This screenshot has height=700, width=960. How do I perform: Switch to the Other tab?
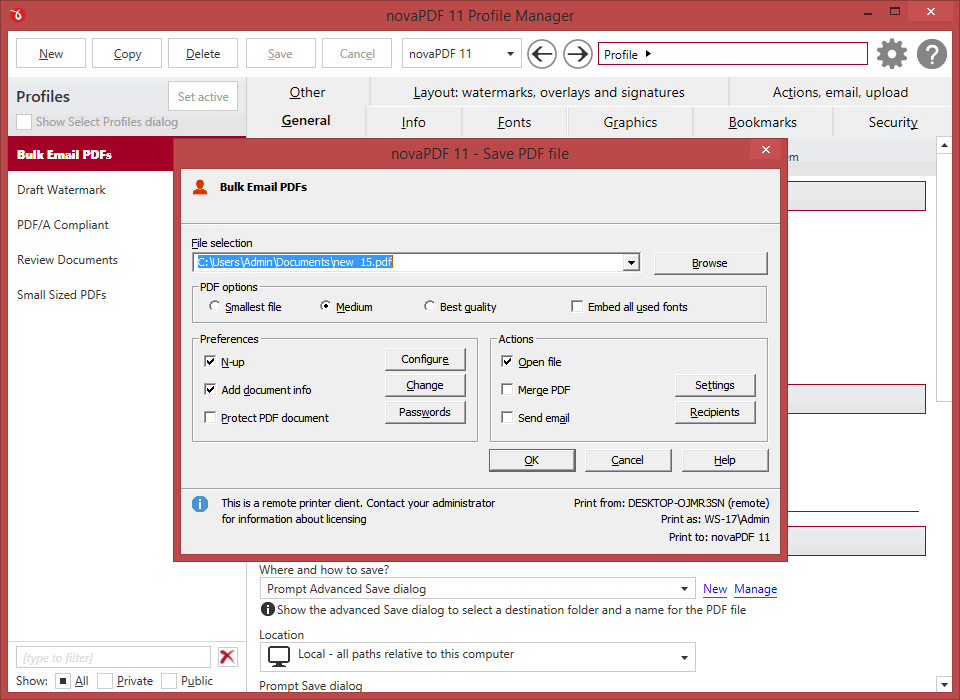tap(307, 92)
